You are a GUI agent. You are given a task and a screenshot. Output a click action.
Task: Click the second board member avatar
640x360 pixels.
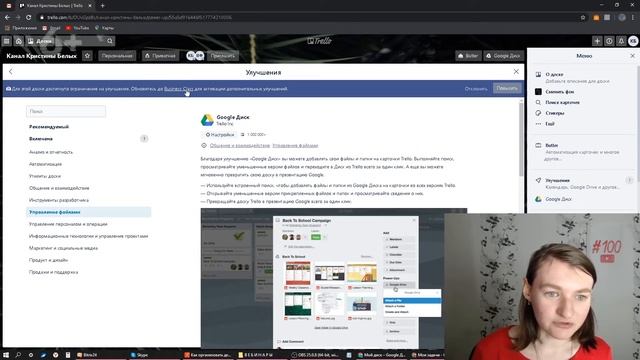click(200, 56)
